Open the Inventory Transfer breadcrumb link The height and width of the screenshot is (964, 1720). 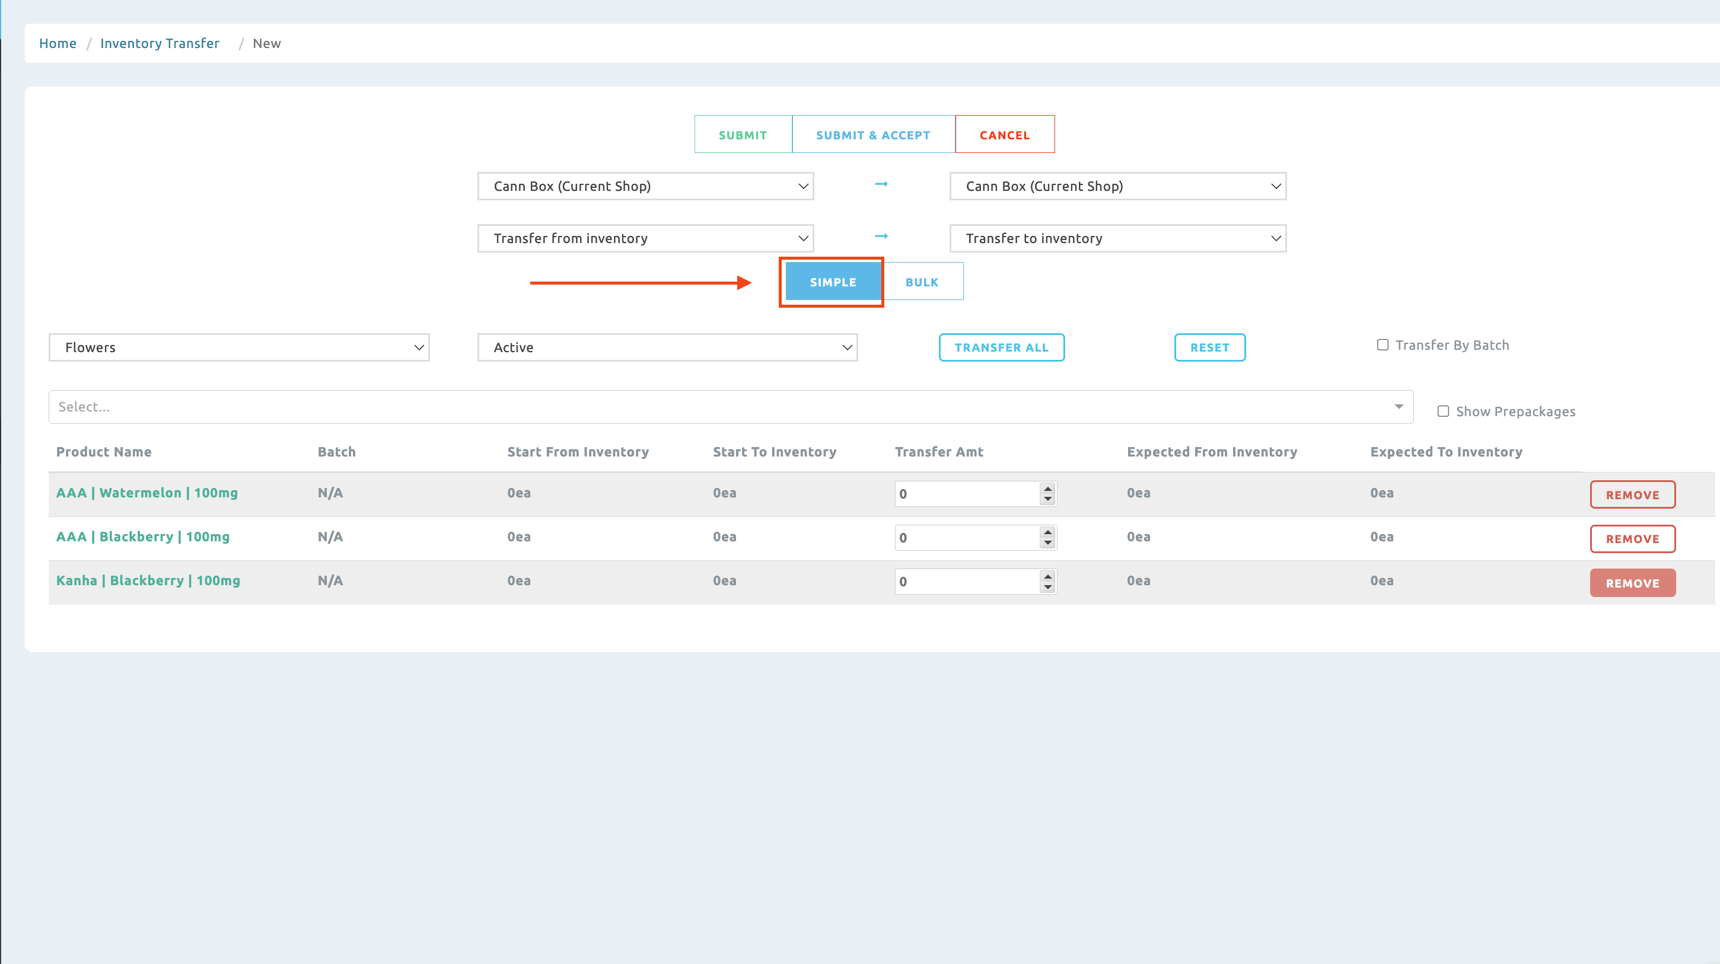(x=160, y=43)
